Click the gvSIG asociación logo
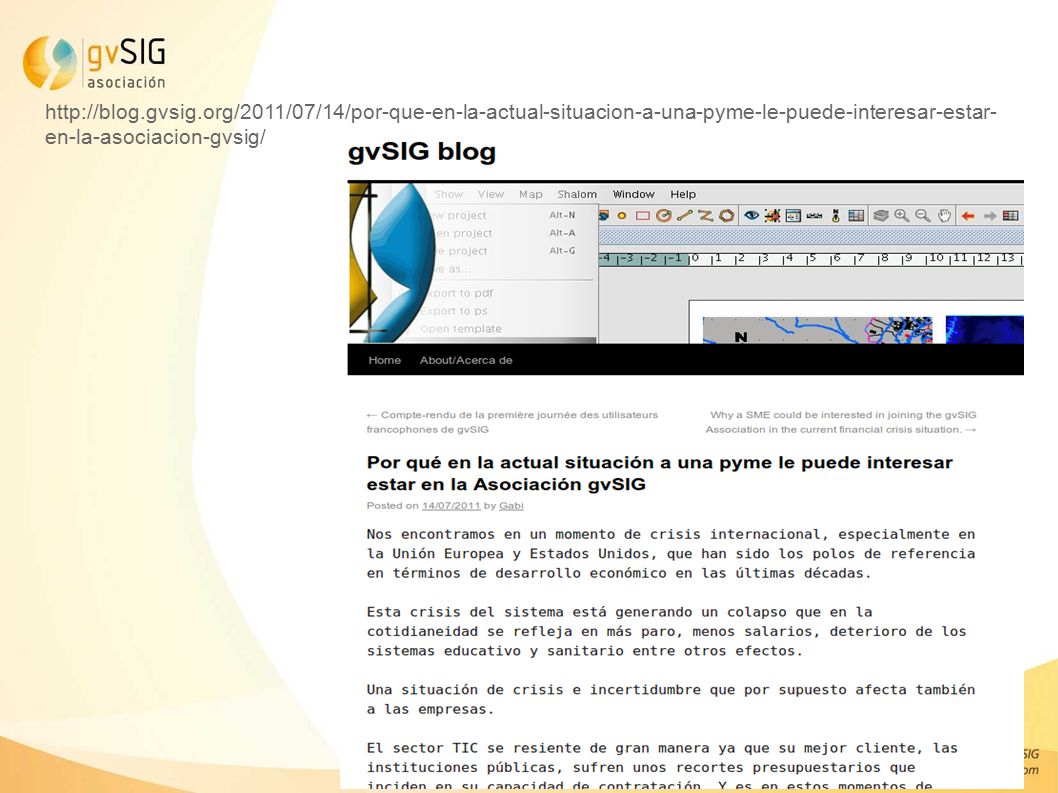Image resolution: width=1058 pixels, height=793 pixels. pyautogui.click(x=94, y=63)
